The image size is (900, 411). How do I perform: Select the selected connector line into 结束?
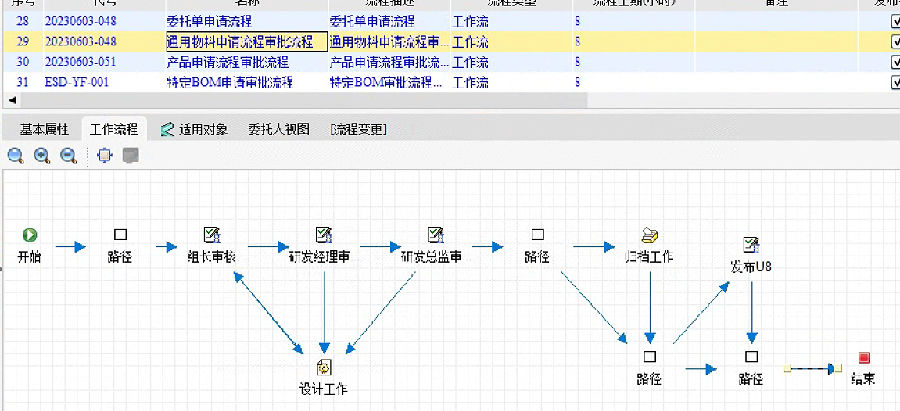(x=814, y=369)
